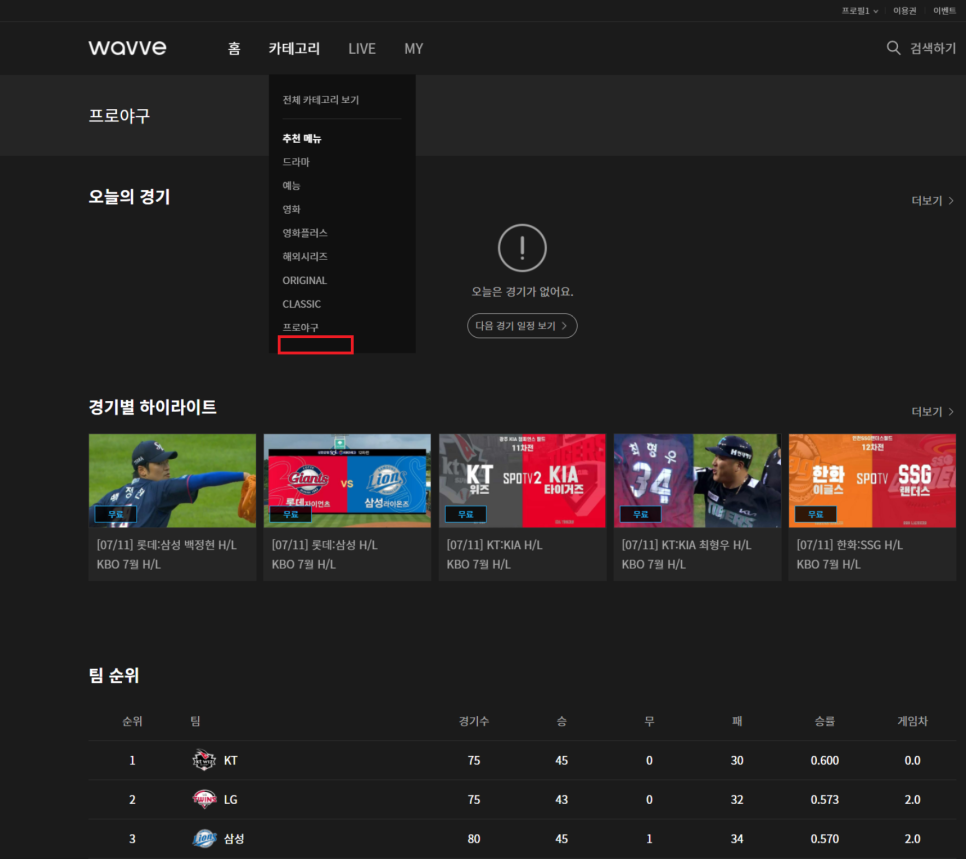Viewport: 966px width, 859px height.
Task: Choose 예능 in the category menu
Action: pos(291,185)
